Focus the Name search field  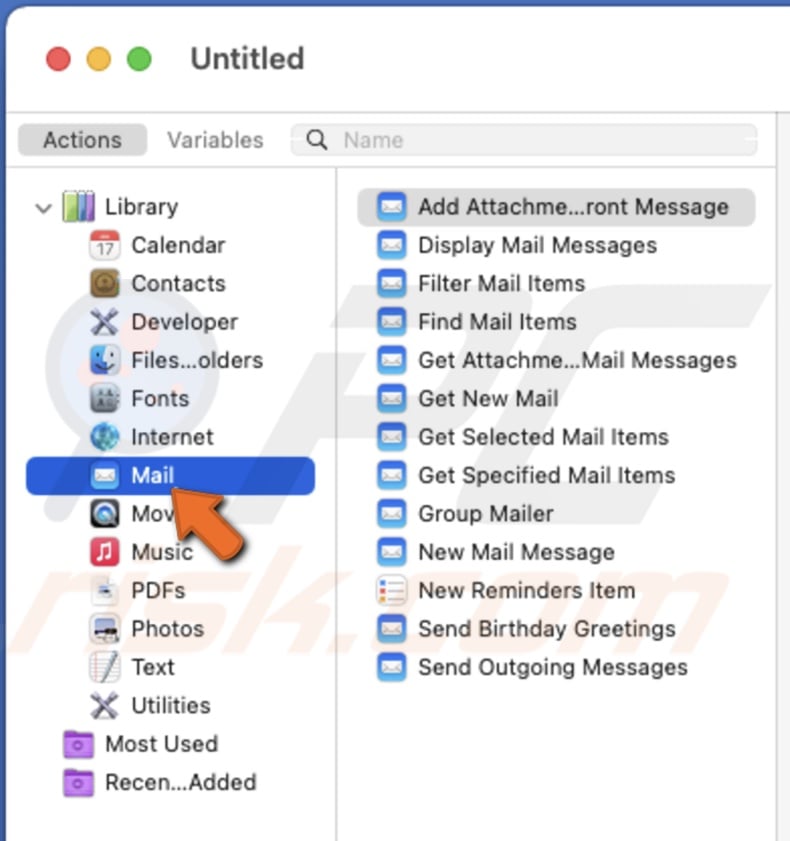click(524, 140)
